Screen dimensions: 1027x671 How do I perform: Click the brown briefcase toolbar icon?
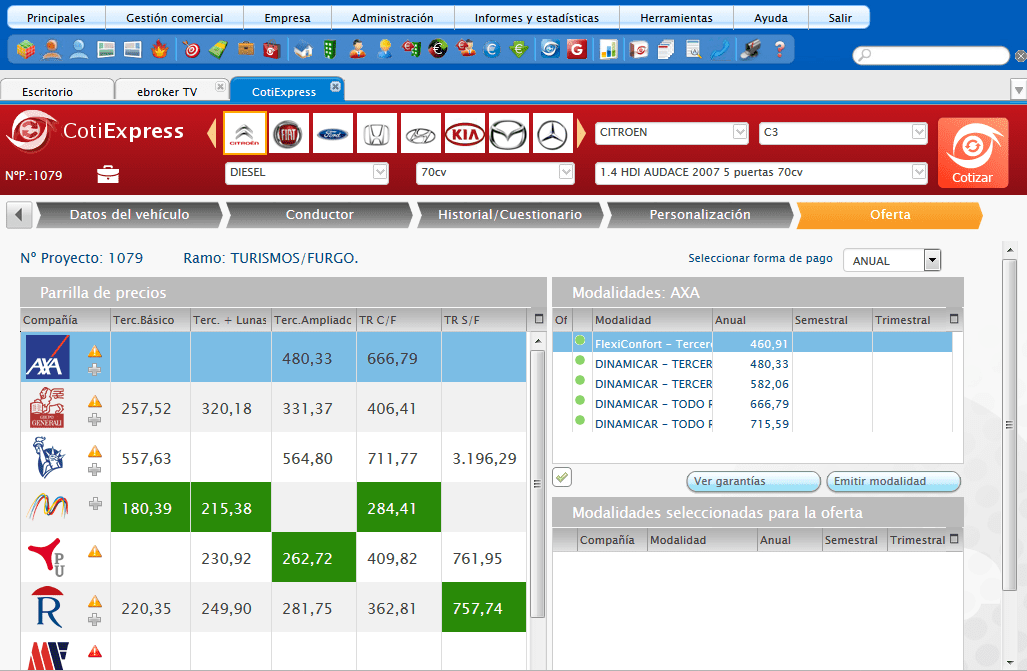246,49
